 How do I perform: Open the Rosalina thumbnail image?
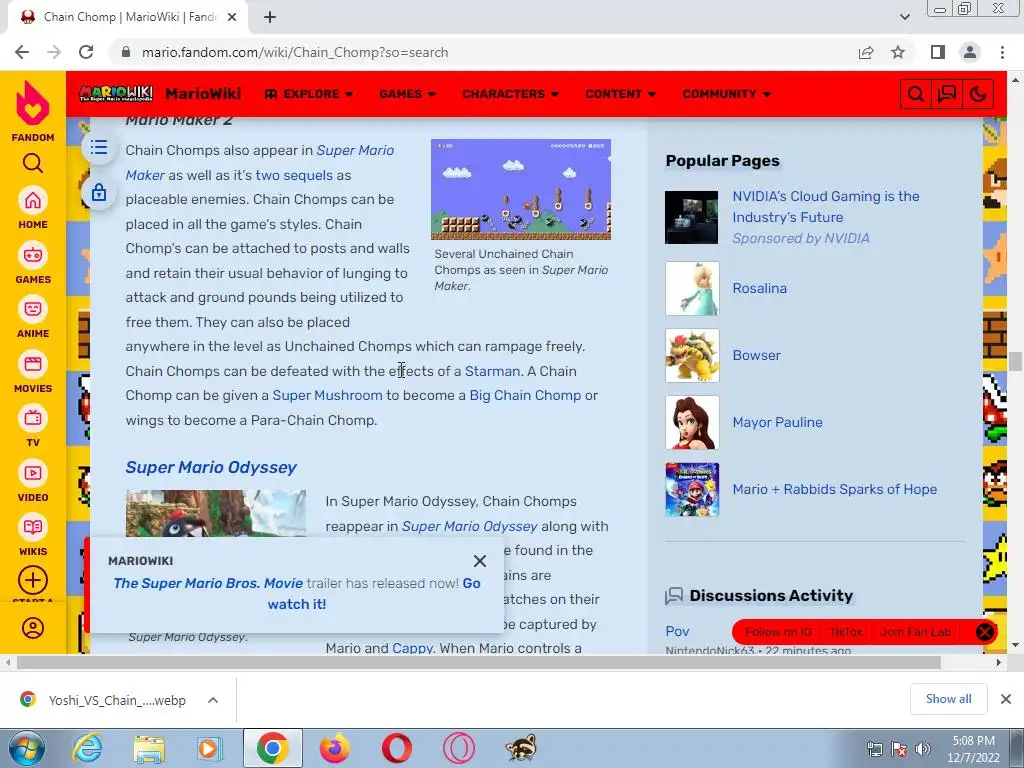coord(692,289)
